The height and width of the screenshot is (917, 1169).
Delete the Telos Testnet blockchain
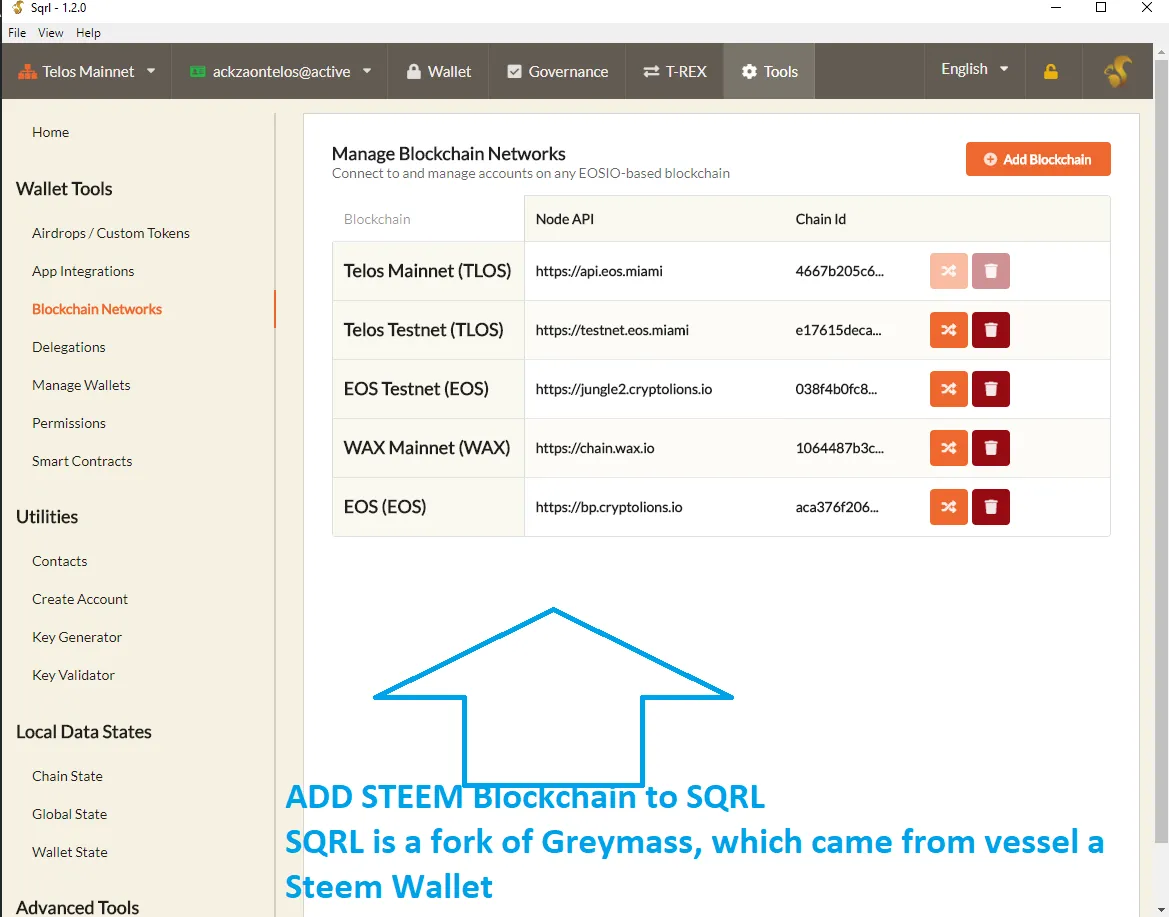click(x=990, y=330)
